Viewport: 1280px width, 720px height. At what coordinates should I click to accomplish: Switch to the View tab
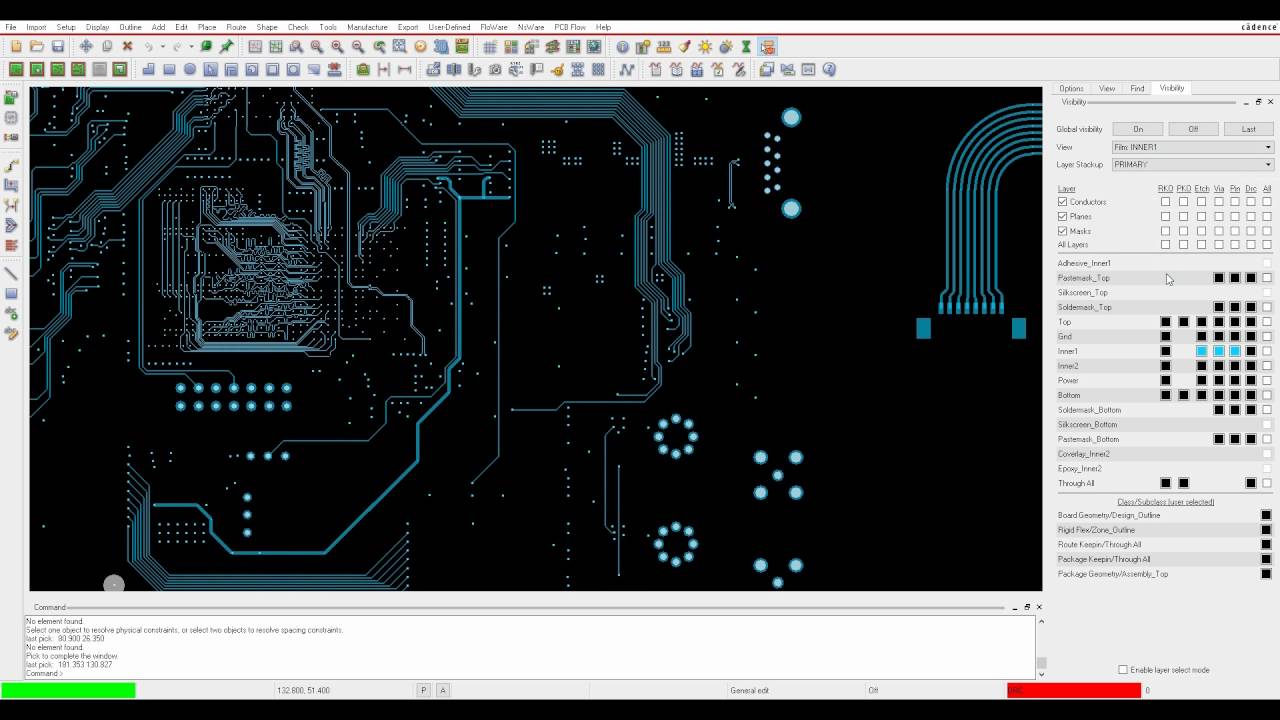point(1107,88)
